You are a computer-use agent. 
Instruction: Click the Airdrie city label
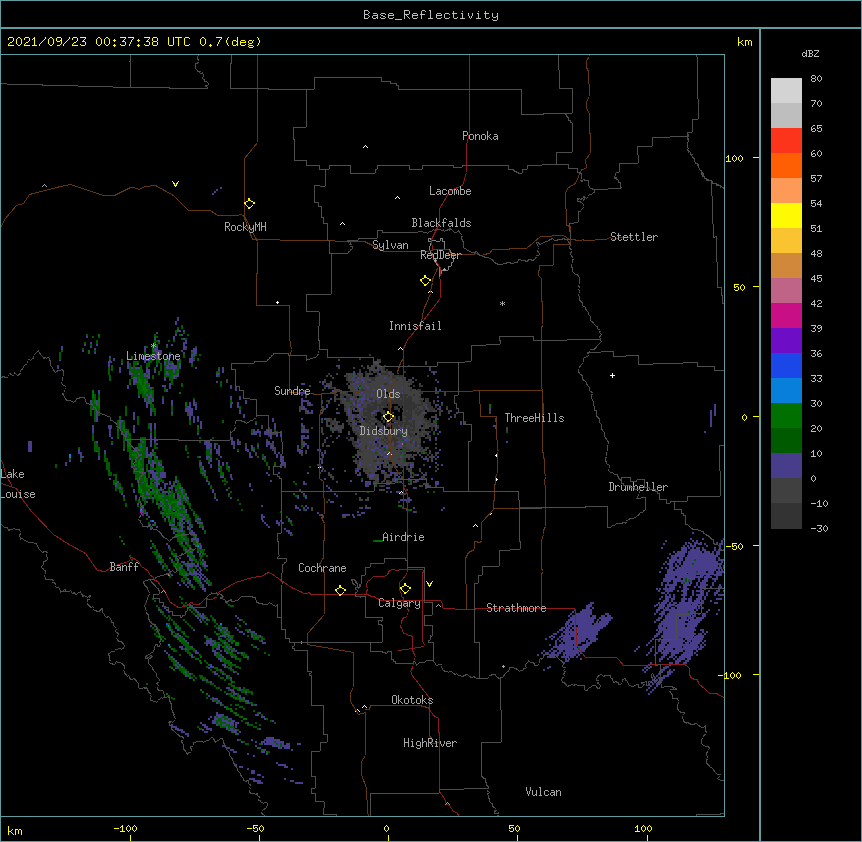403,537
